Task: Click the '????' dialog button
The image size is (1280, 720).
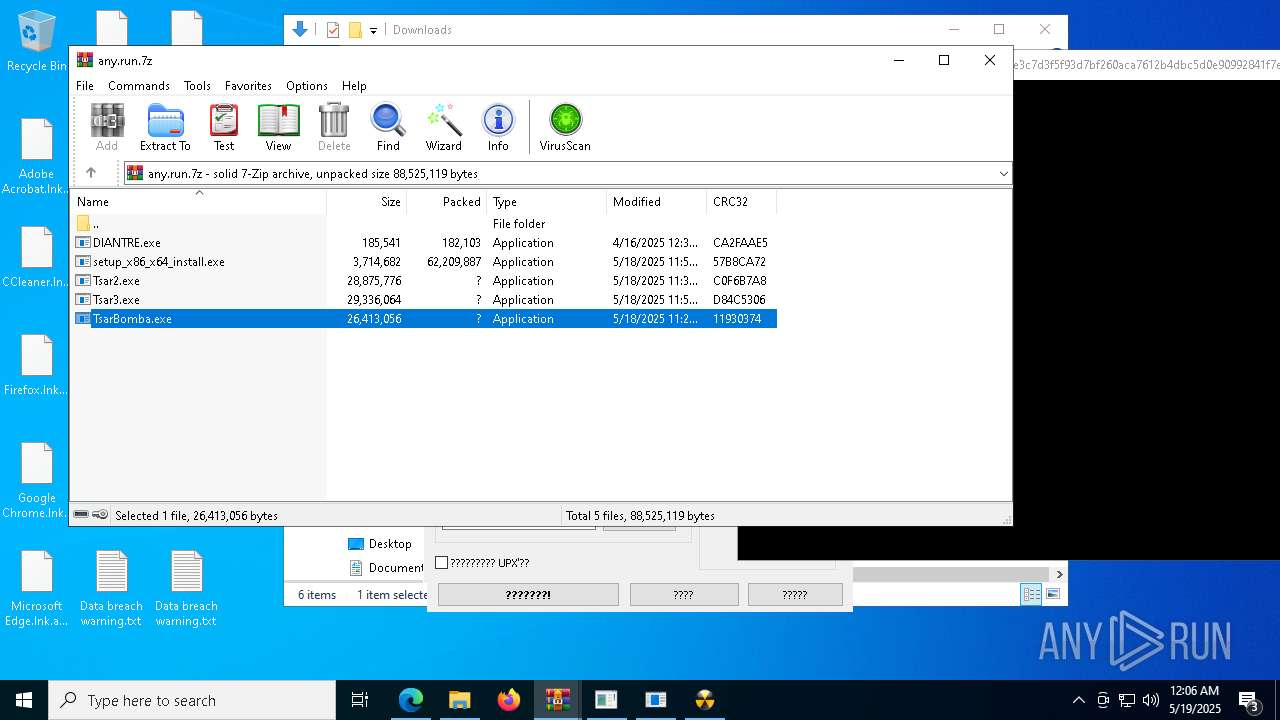Action: (x=684, y=595)
